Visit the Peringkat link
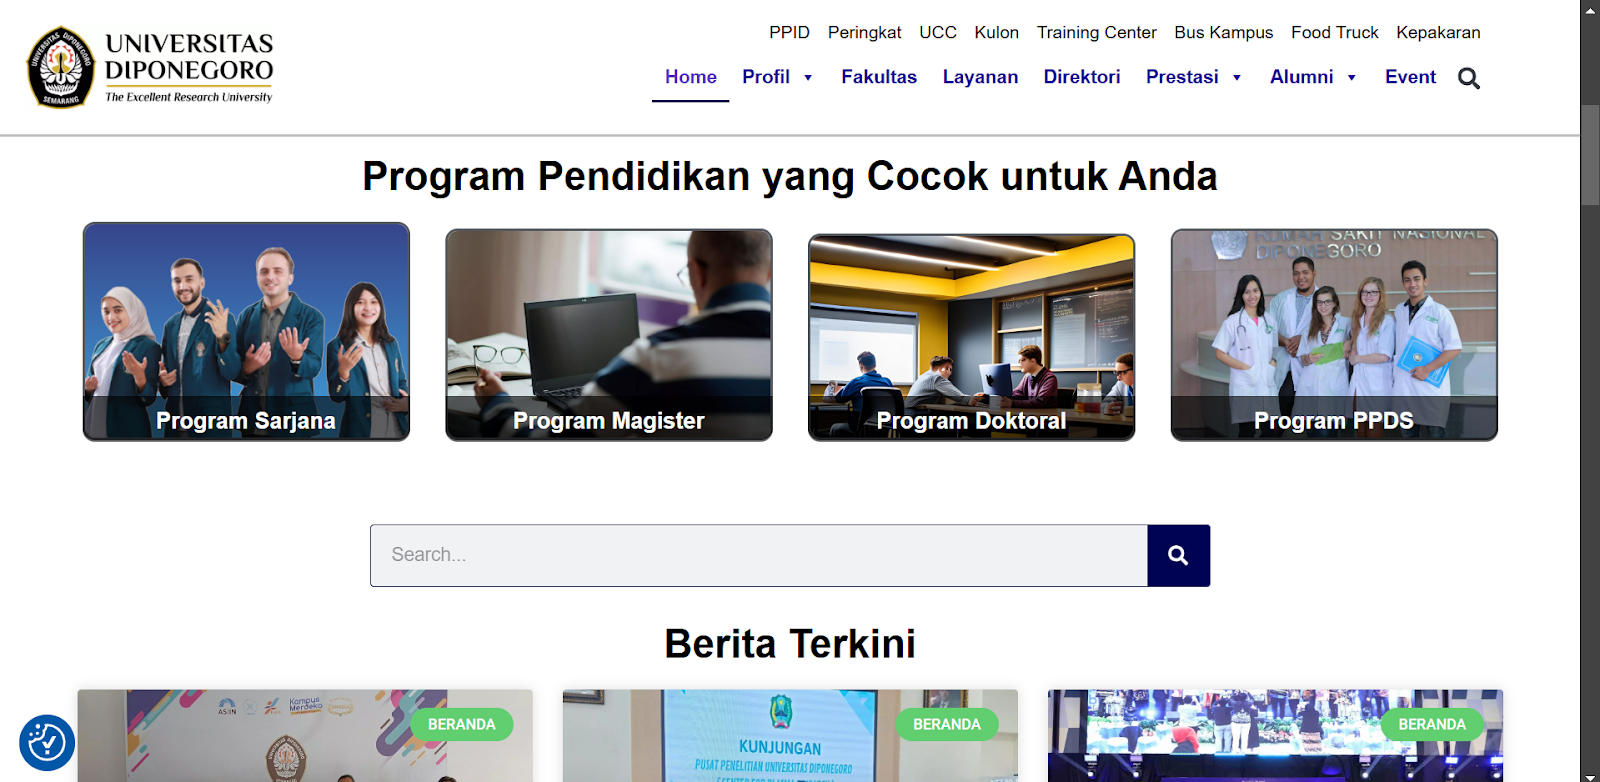Viewport: 1600px width, 782px height. click(x=865, y=32)
